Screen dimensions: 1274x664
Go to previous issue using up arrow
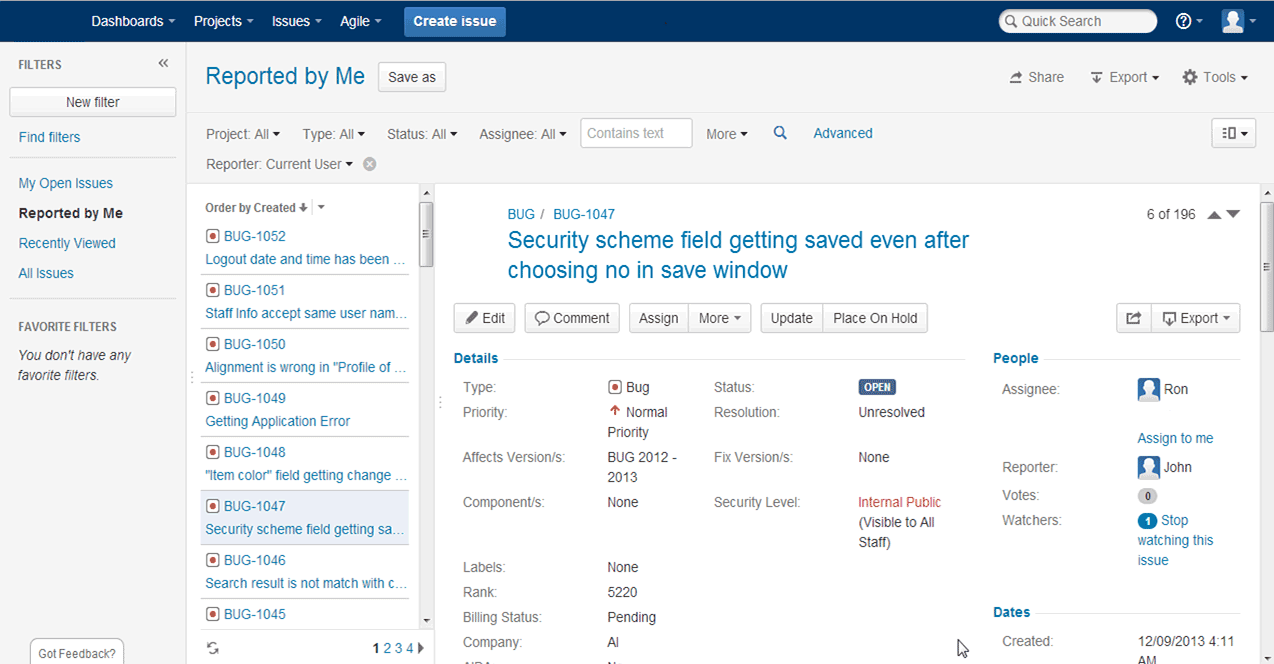[1214, 214]
